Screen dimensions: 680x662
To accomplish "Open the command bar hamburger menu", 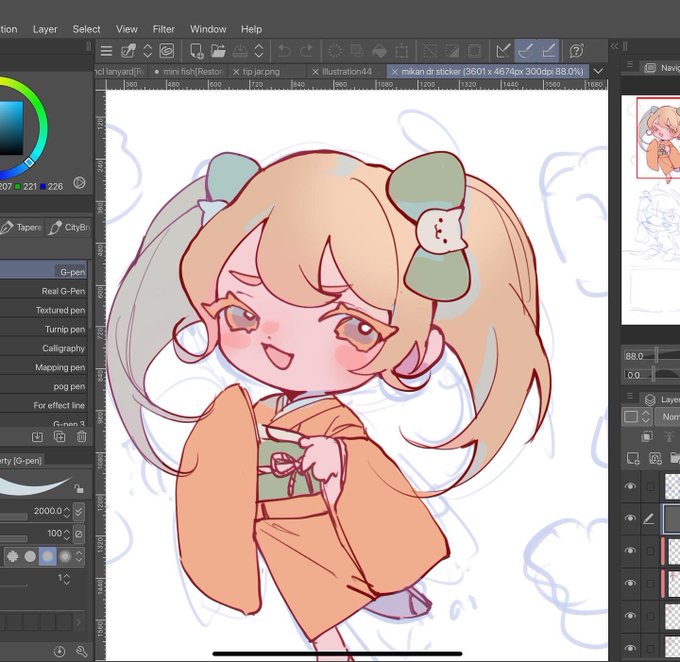I will (106, 51).
